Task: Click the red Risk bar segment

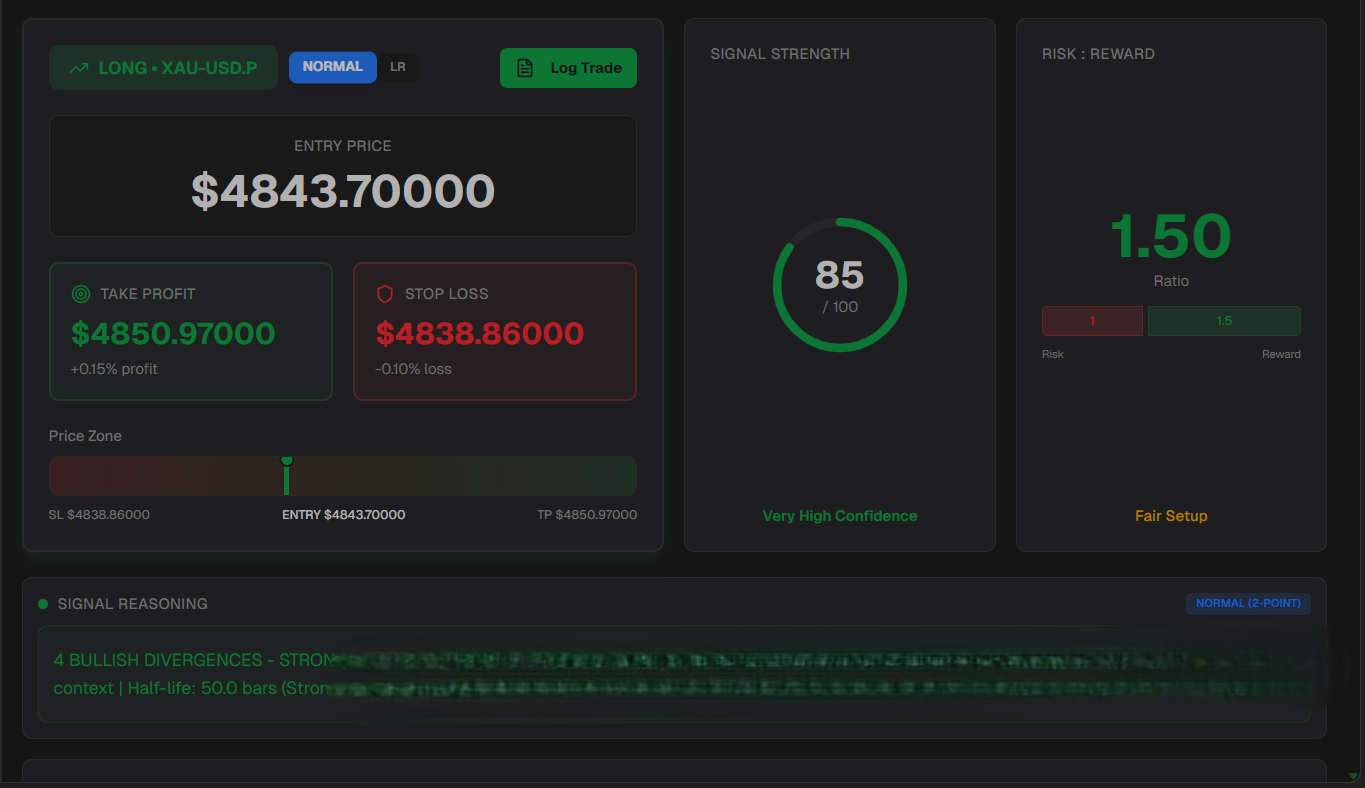Action: [1092, 321]
